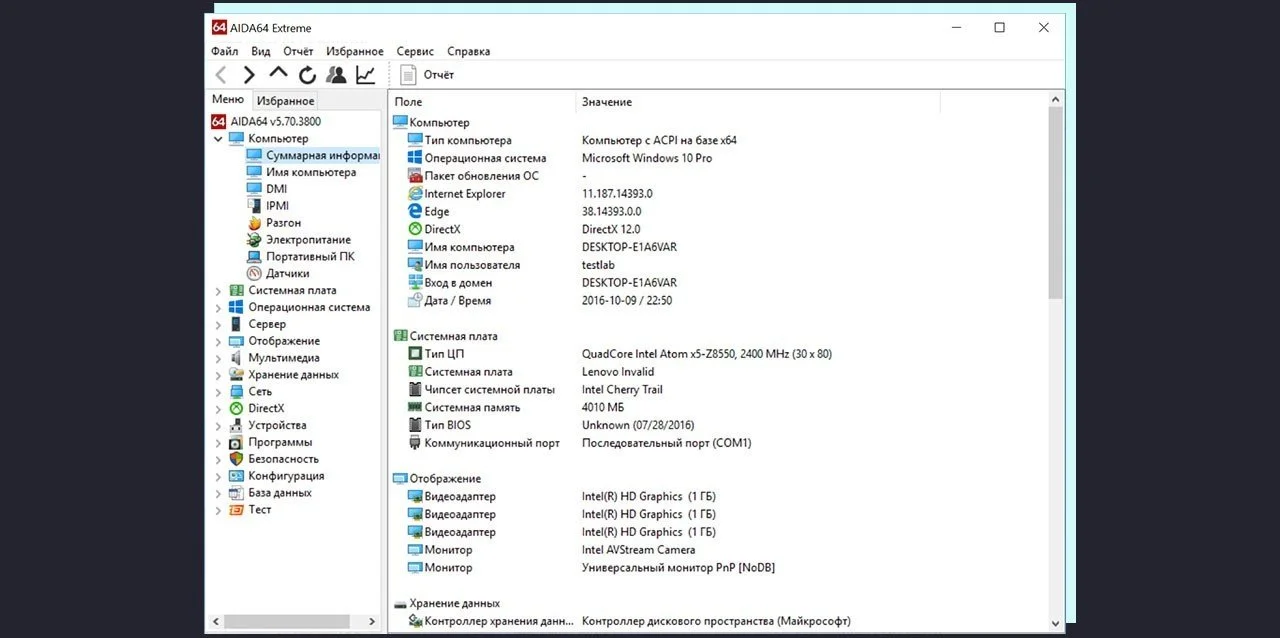Click the vertical scrollbar up arrow

tap(1055, 99)
